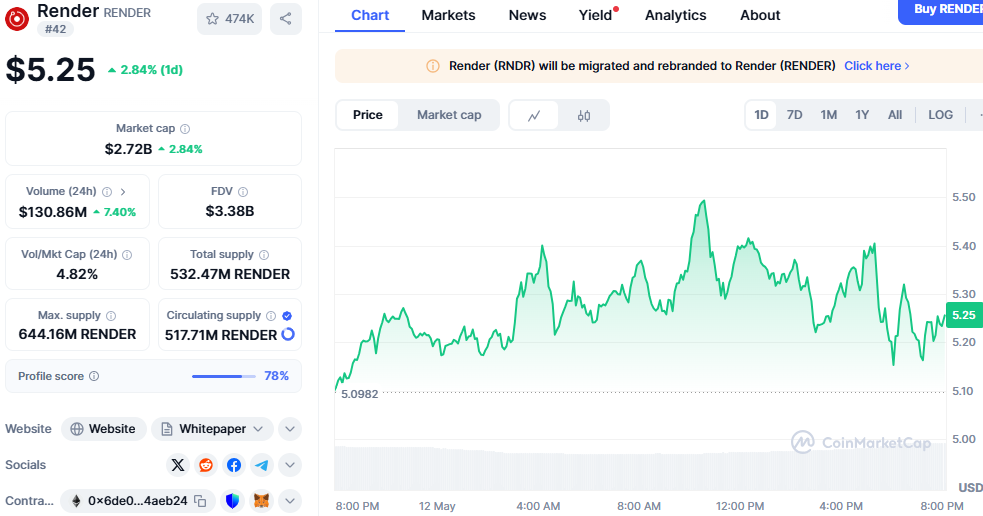This screenshot has height=516, width=983.
Task: Expand more contracts chevron
Action: click(x=290, y=501)
